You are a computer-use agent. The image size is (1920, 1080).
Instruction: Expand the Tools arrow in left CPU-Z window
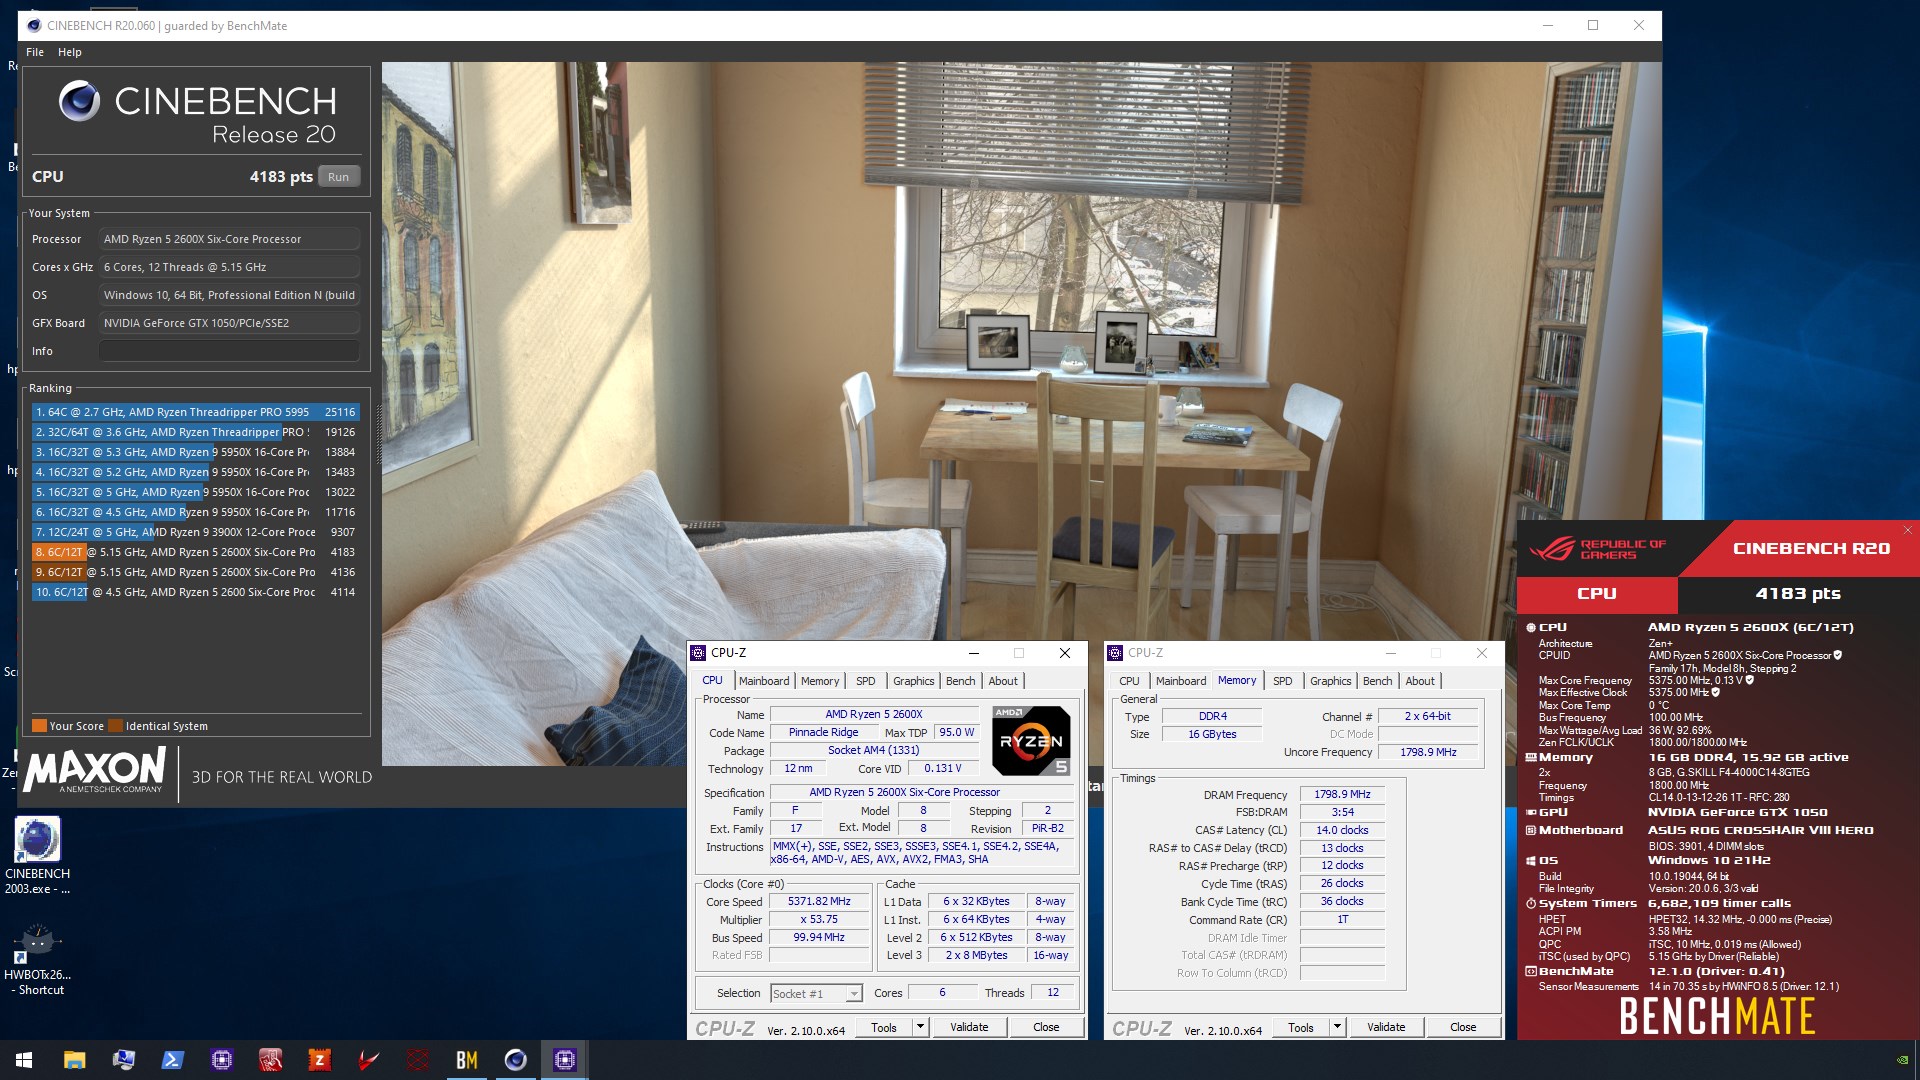point(920,1027)
